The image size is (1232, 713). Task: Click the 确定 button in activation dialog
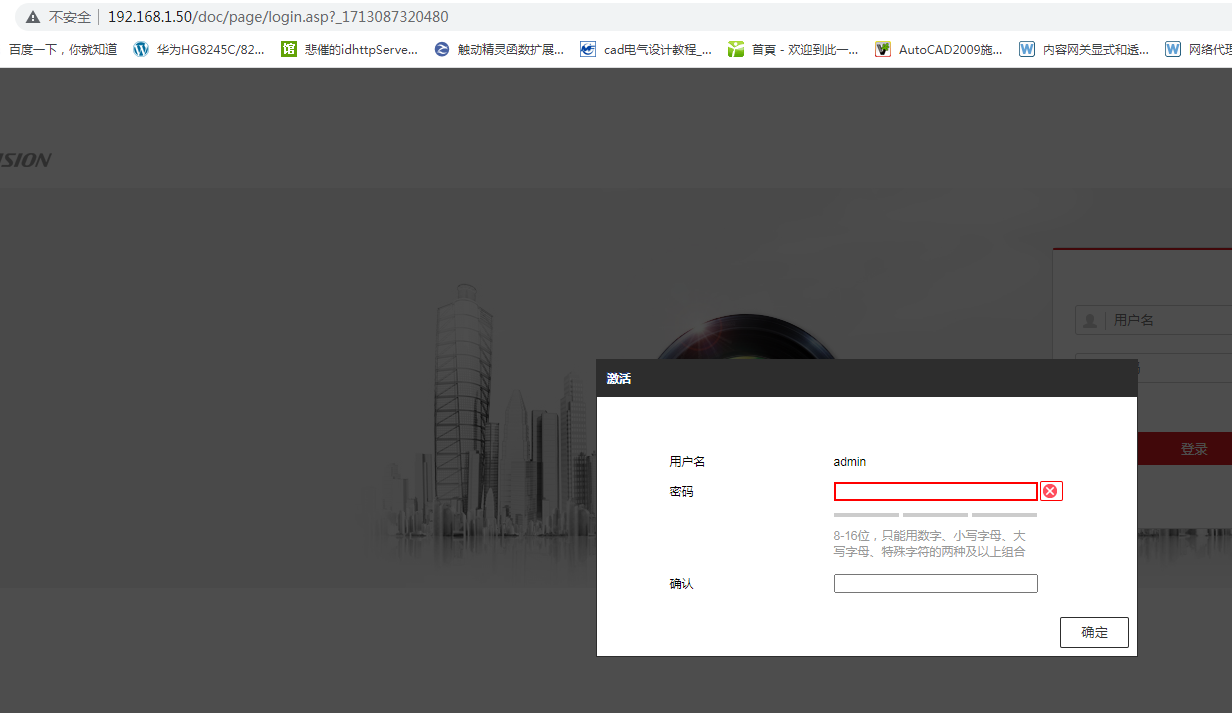(1094, 632)
